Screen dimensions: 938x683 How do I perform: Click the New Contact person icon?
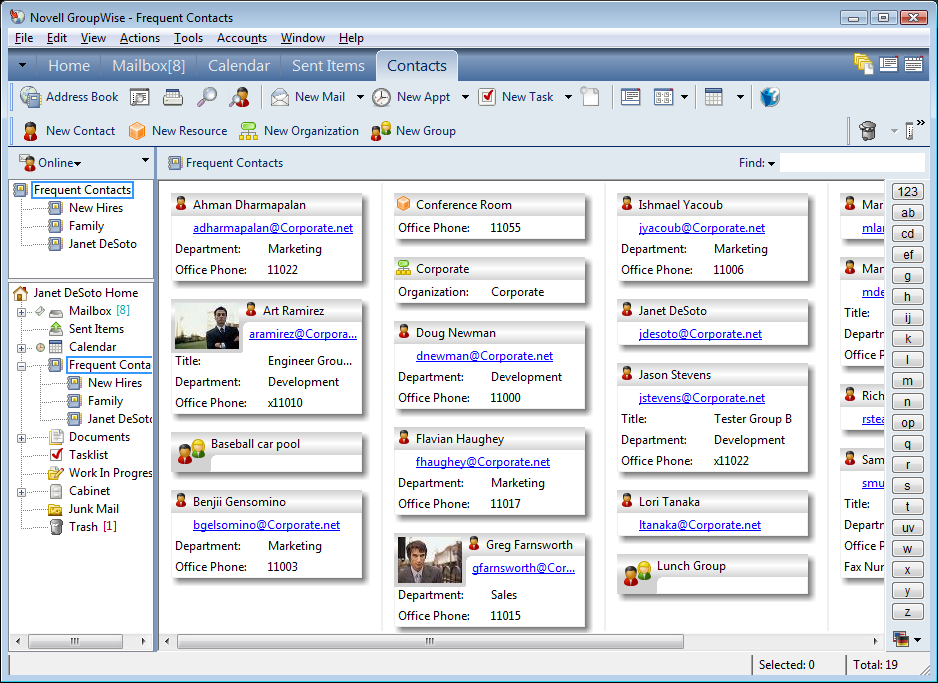tap(31, 131)
